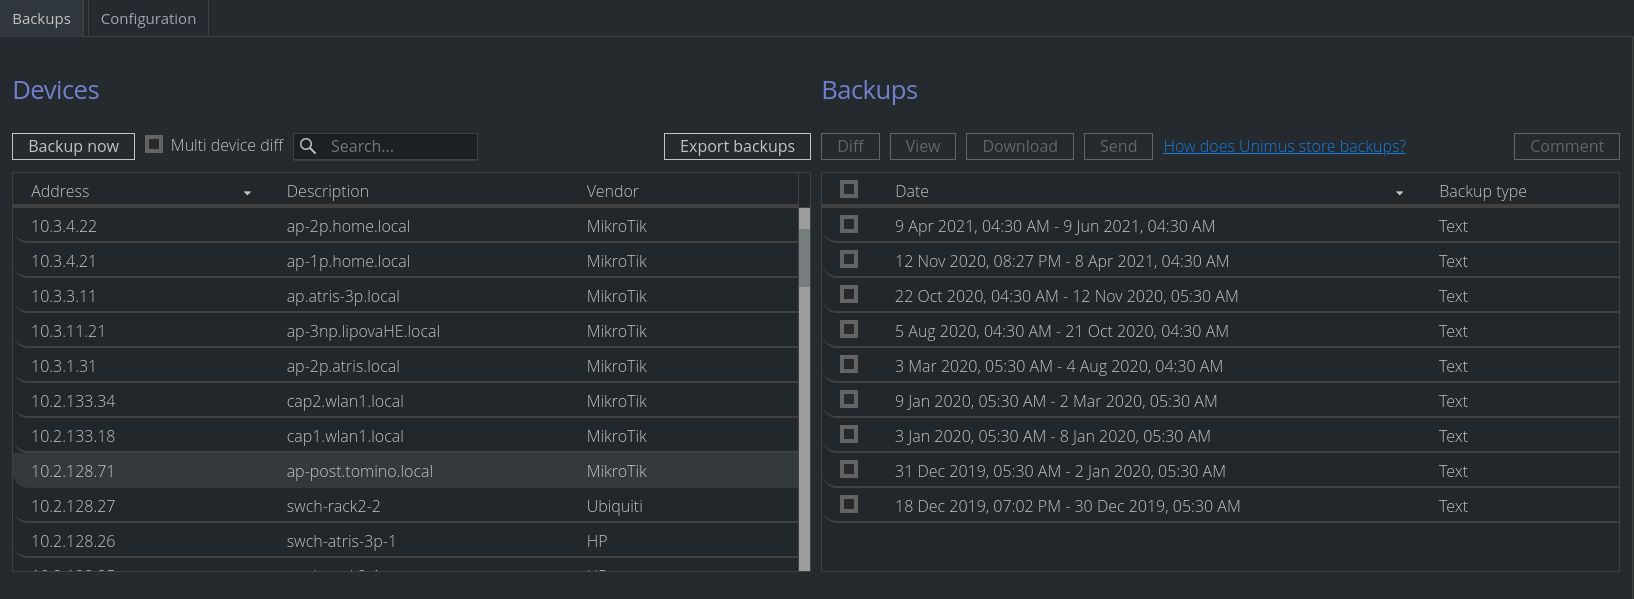
Task: Click the Backup type column header
Action: click(1482, 191)
